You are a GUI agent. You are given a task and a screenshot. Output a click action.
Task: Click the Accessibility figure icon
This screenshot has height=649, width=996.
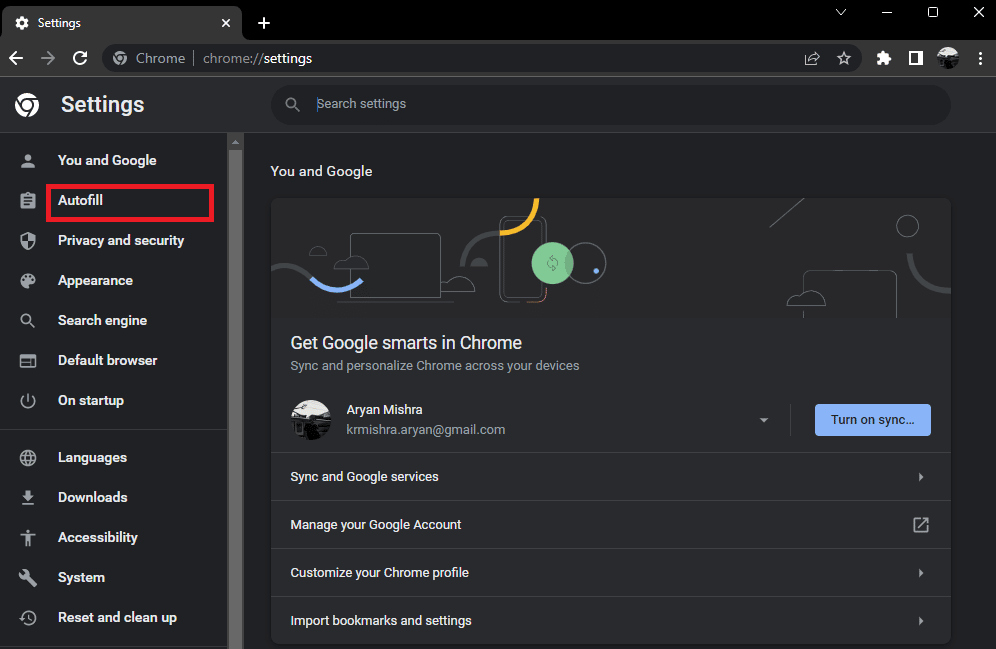28,538
